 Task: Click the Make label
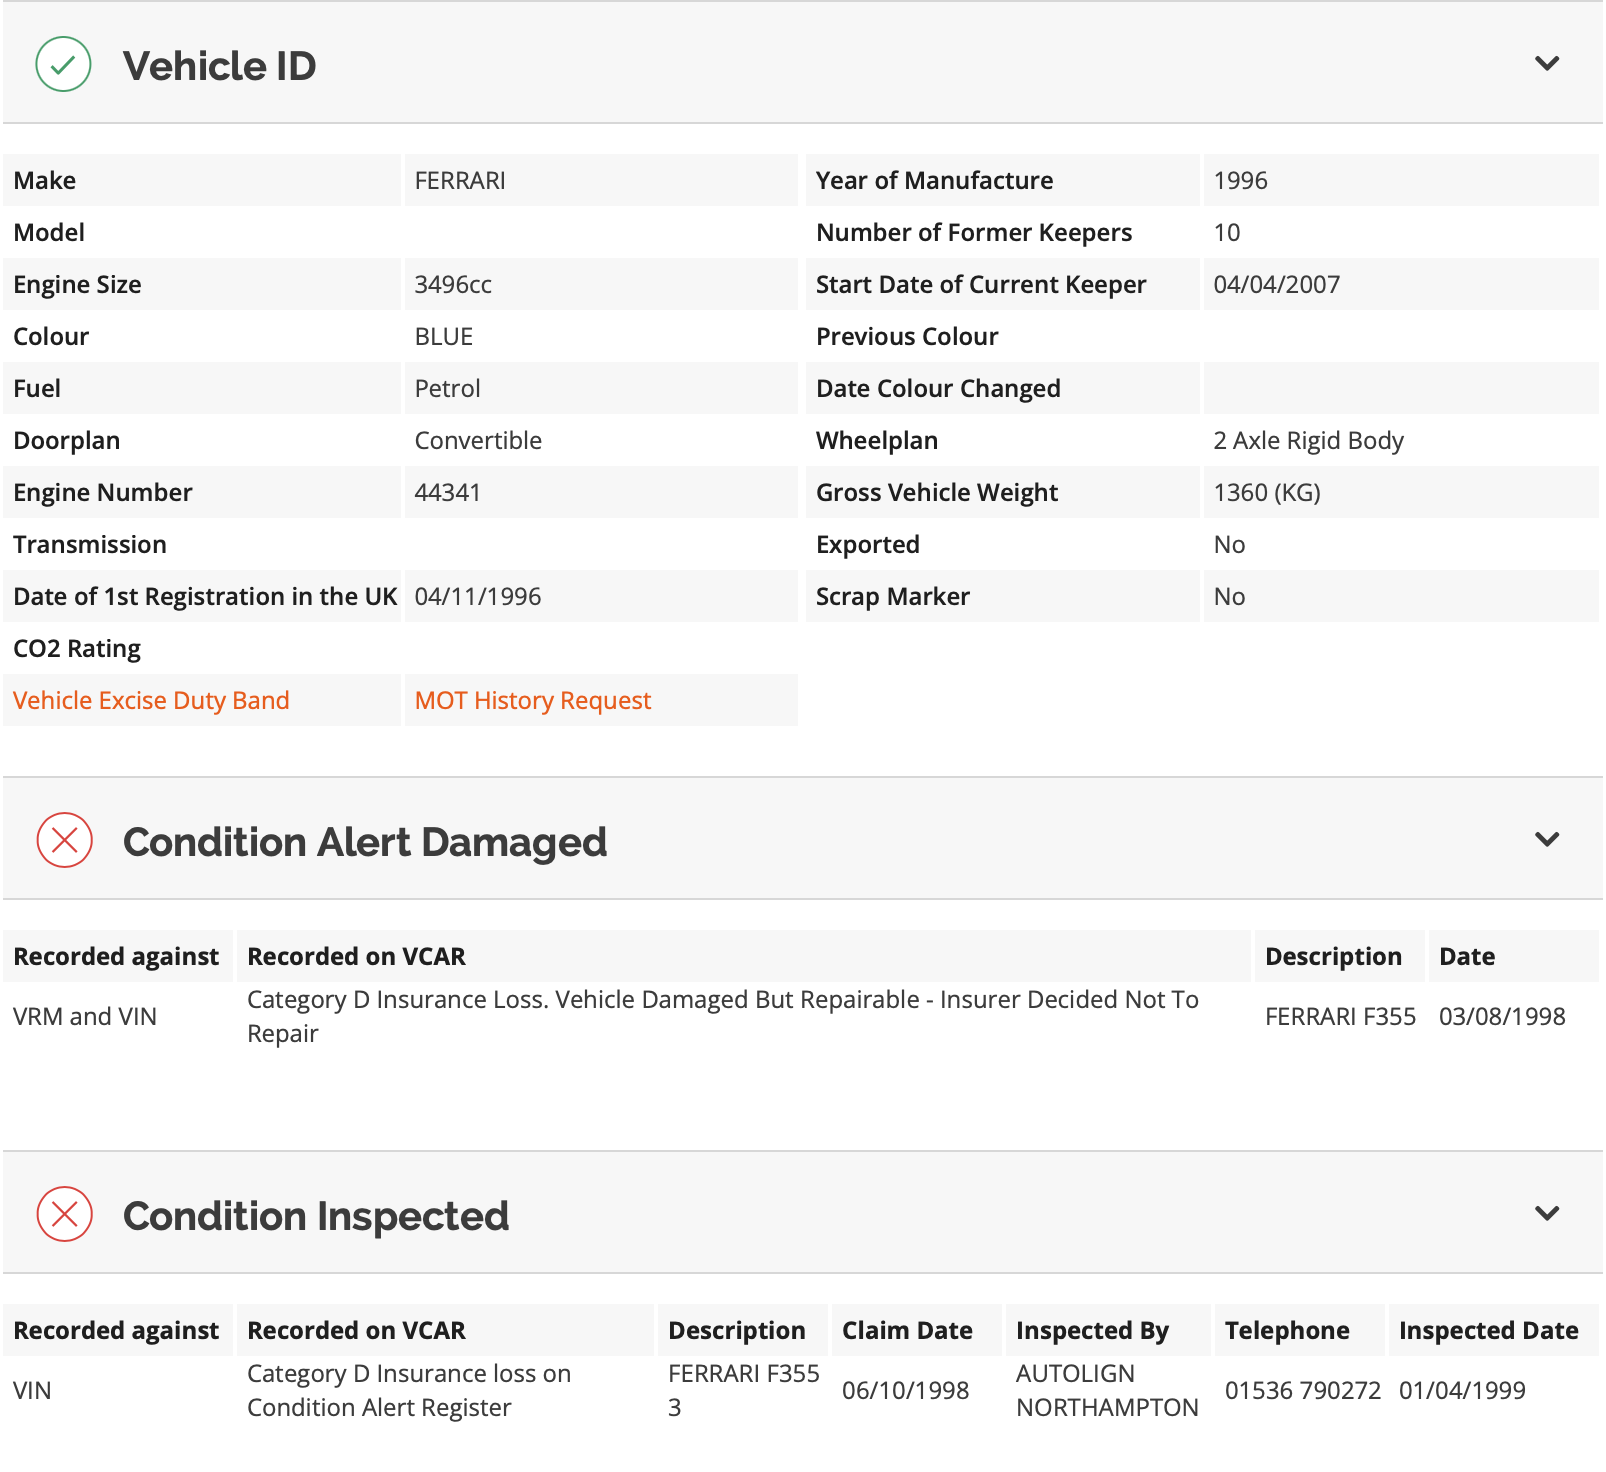(45, 181)
